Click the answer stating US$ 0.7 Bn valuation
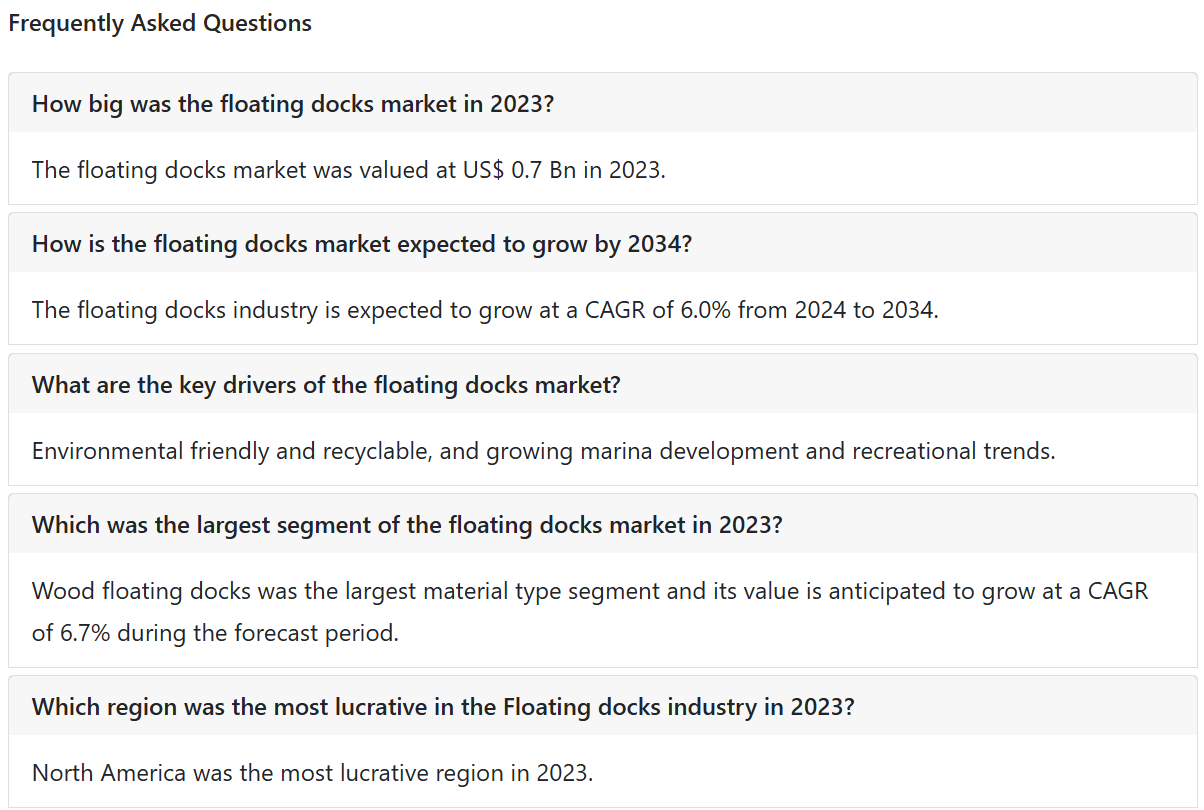The height and width of the screenshot is (810, 1204). coord(349,169)
